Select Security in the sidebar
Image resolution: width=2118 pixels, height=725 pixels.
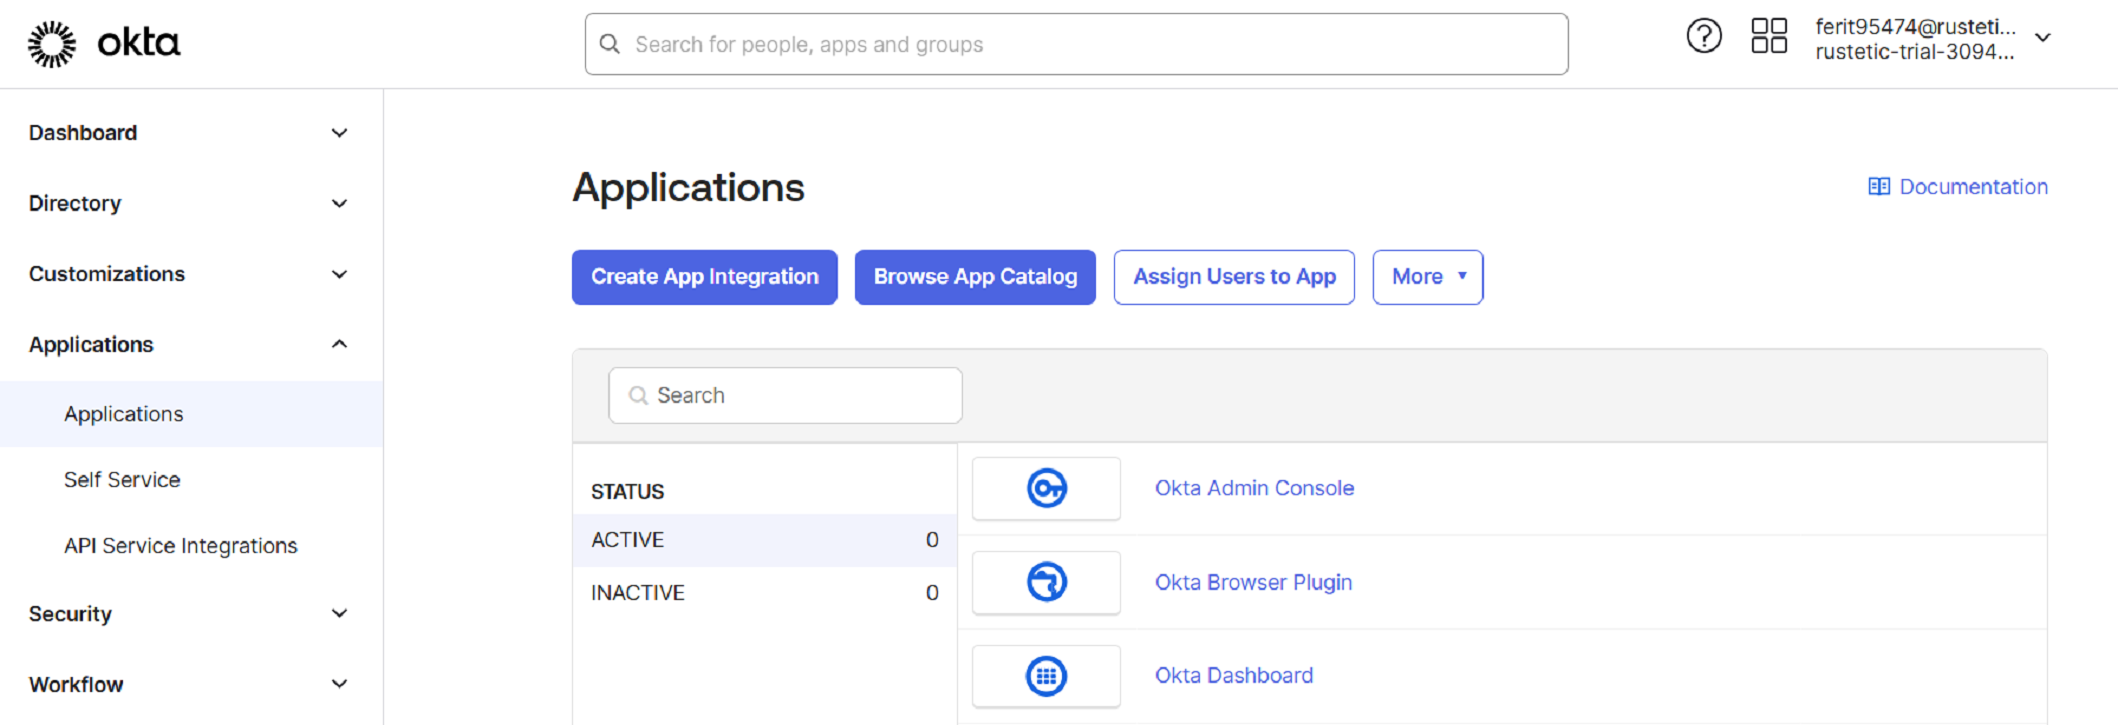point(70,614)
